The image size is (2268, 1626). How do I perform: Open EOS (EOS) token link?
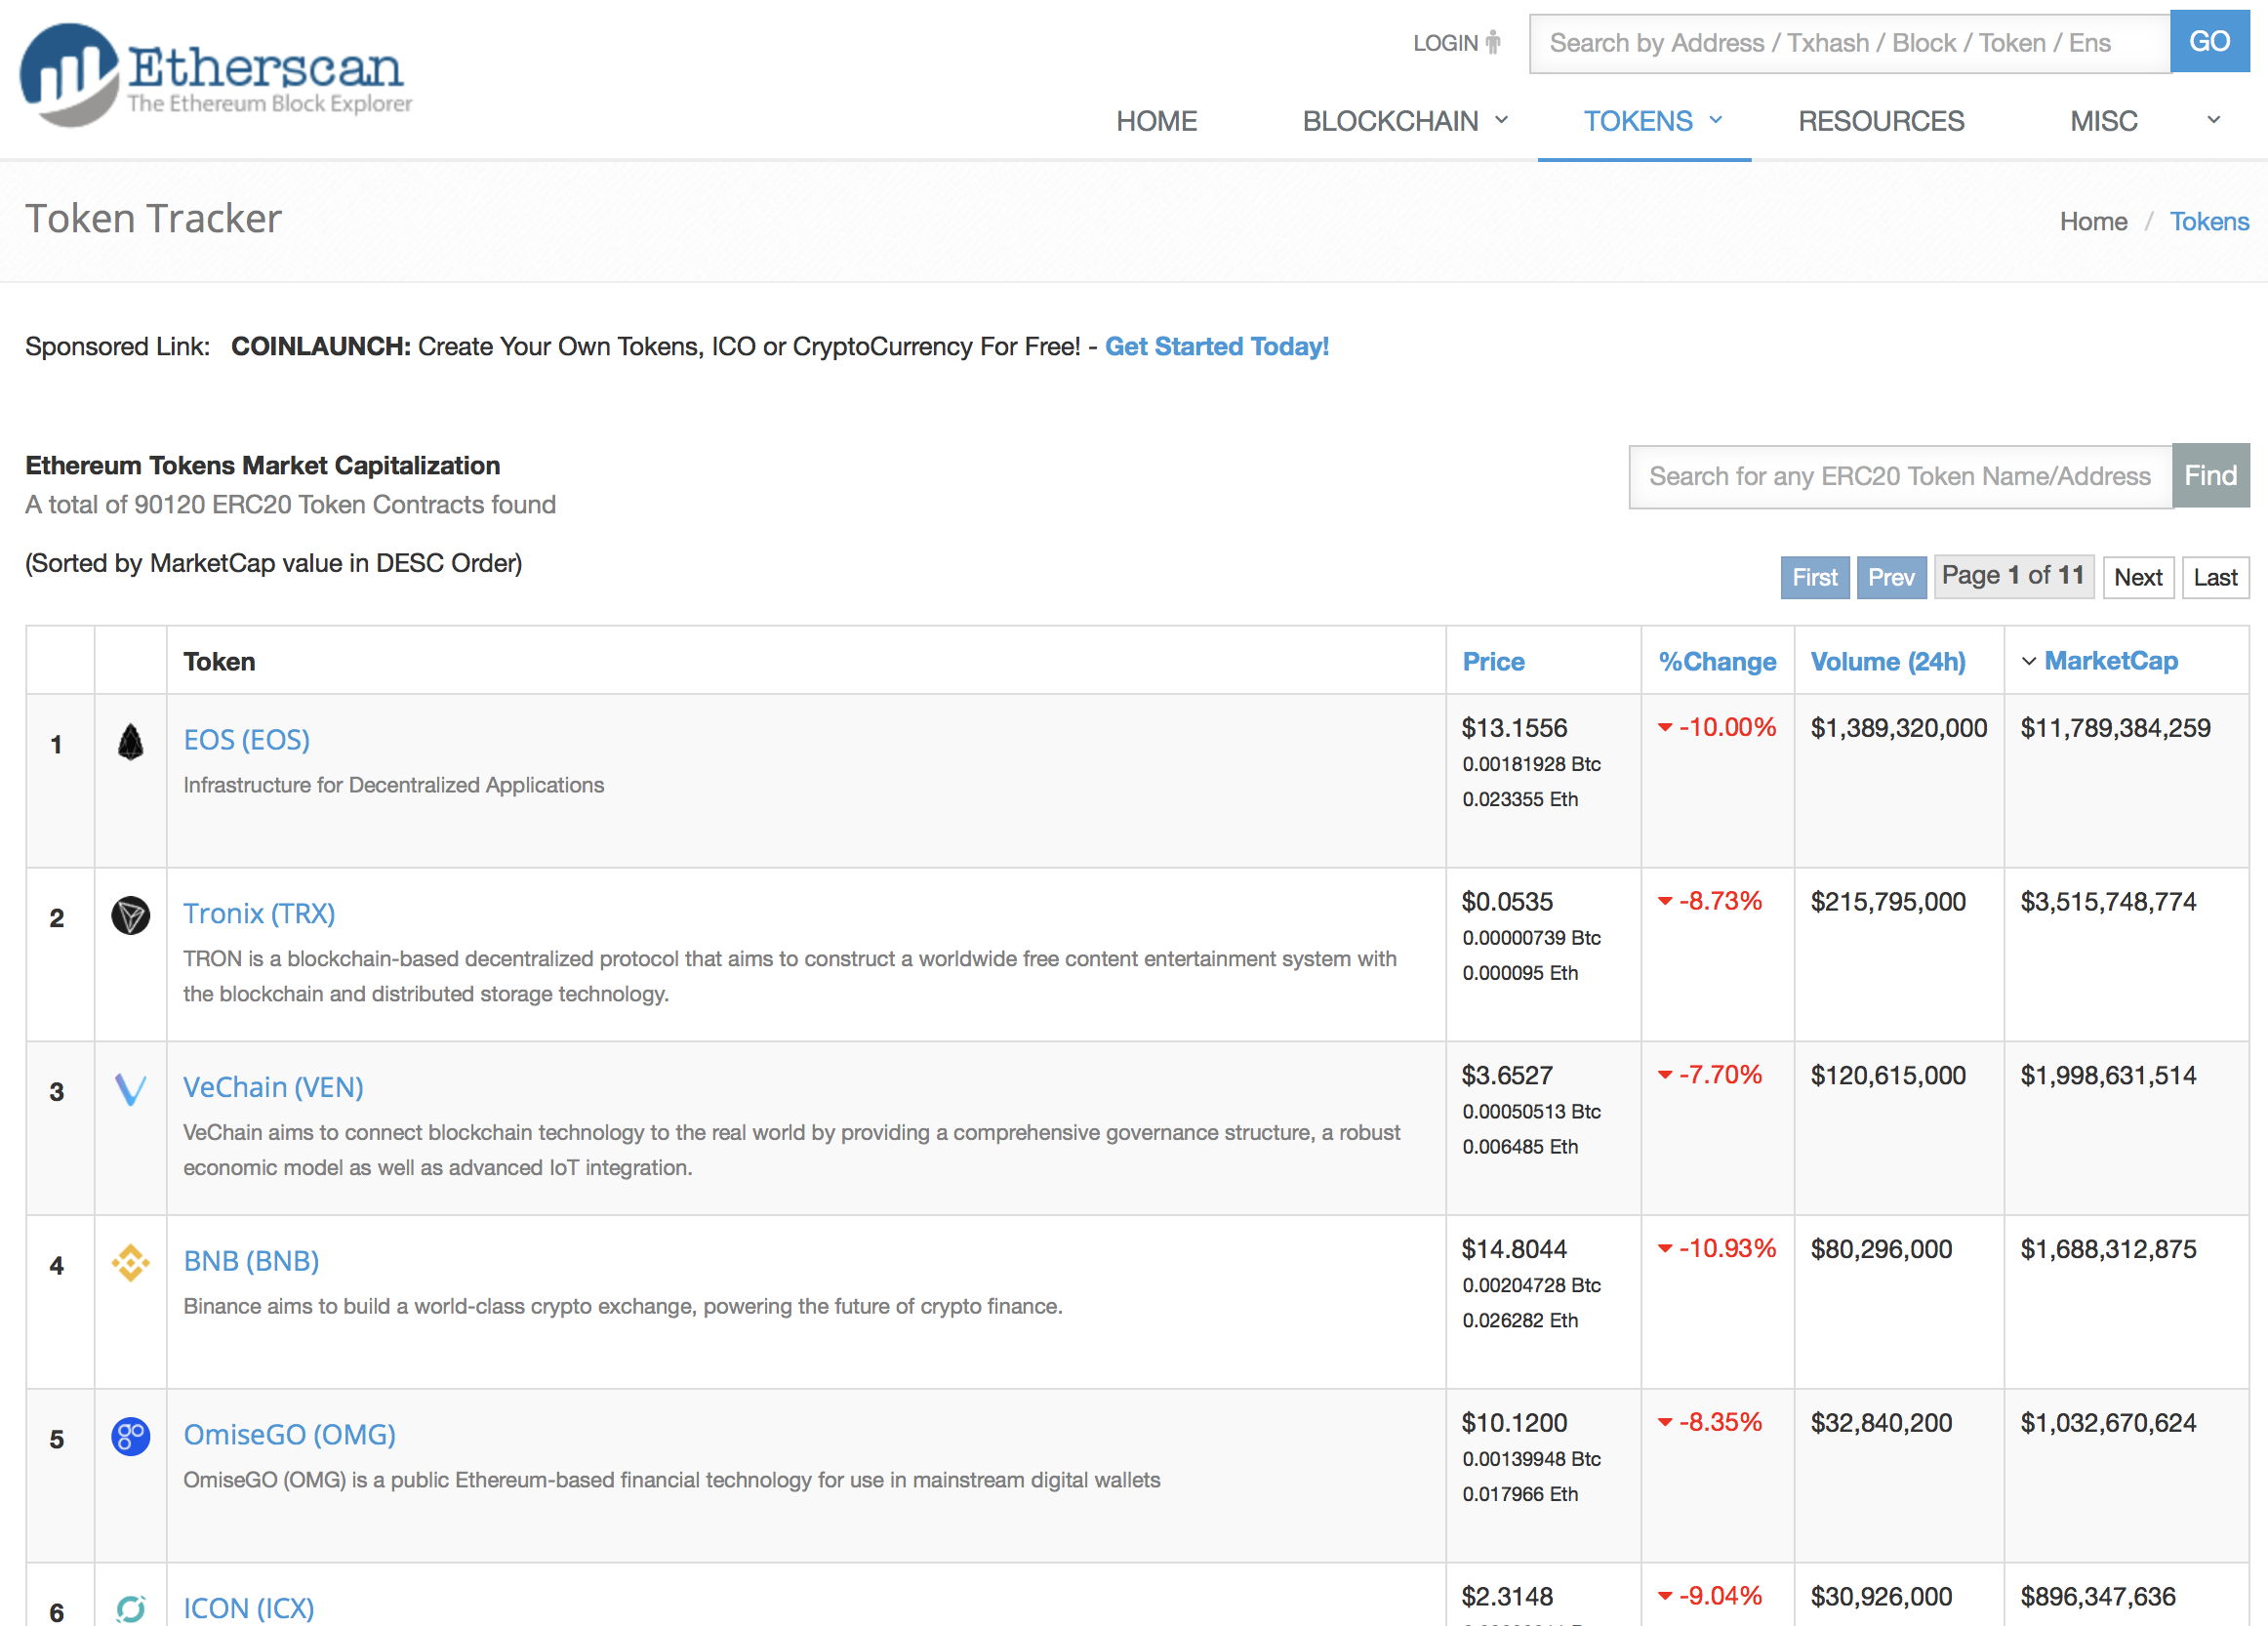[x=247, y=740]
